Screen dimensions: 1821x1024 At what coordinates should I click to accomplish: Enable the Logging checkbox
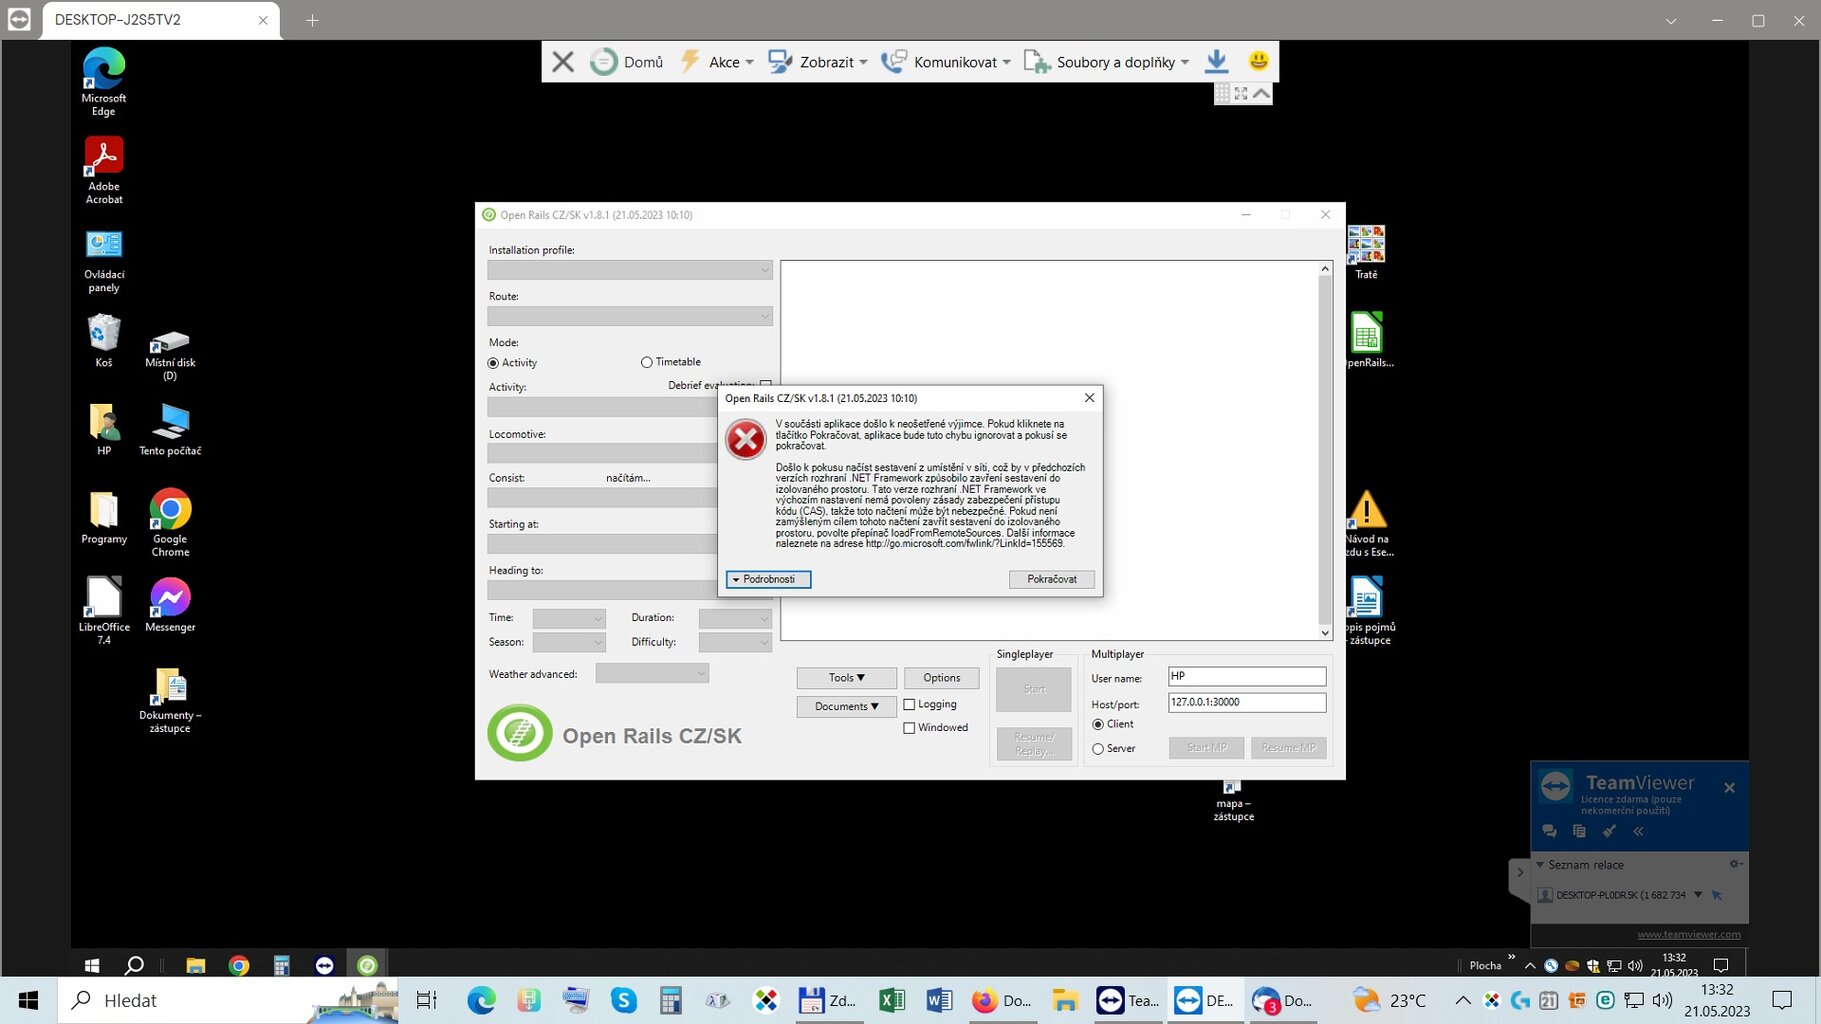tap(909, 705)
